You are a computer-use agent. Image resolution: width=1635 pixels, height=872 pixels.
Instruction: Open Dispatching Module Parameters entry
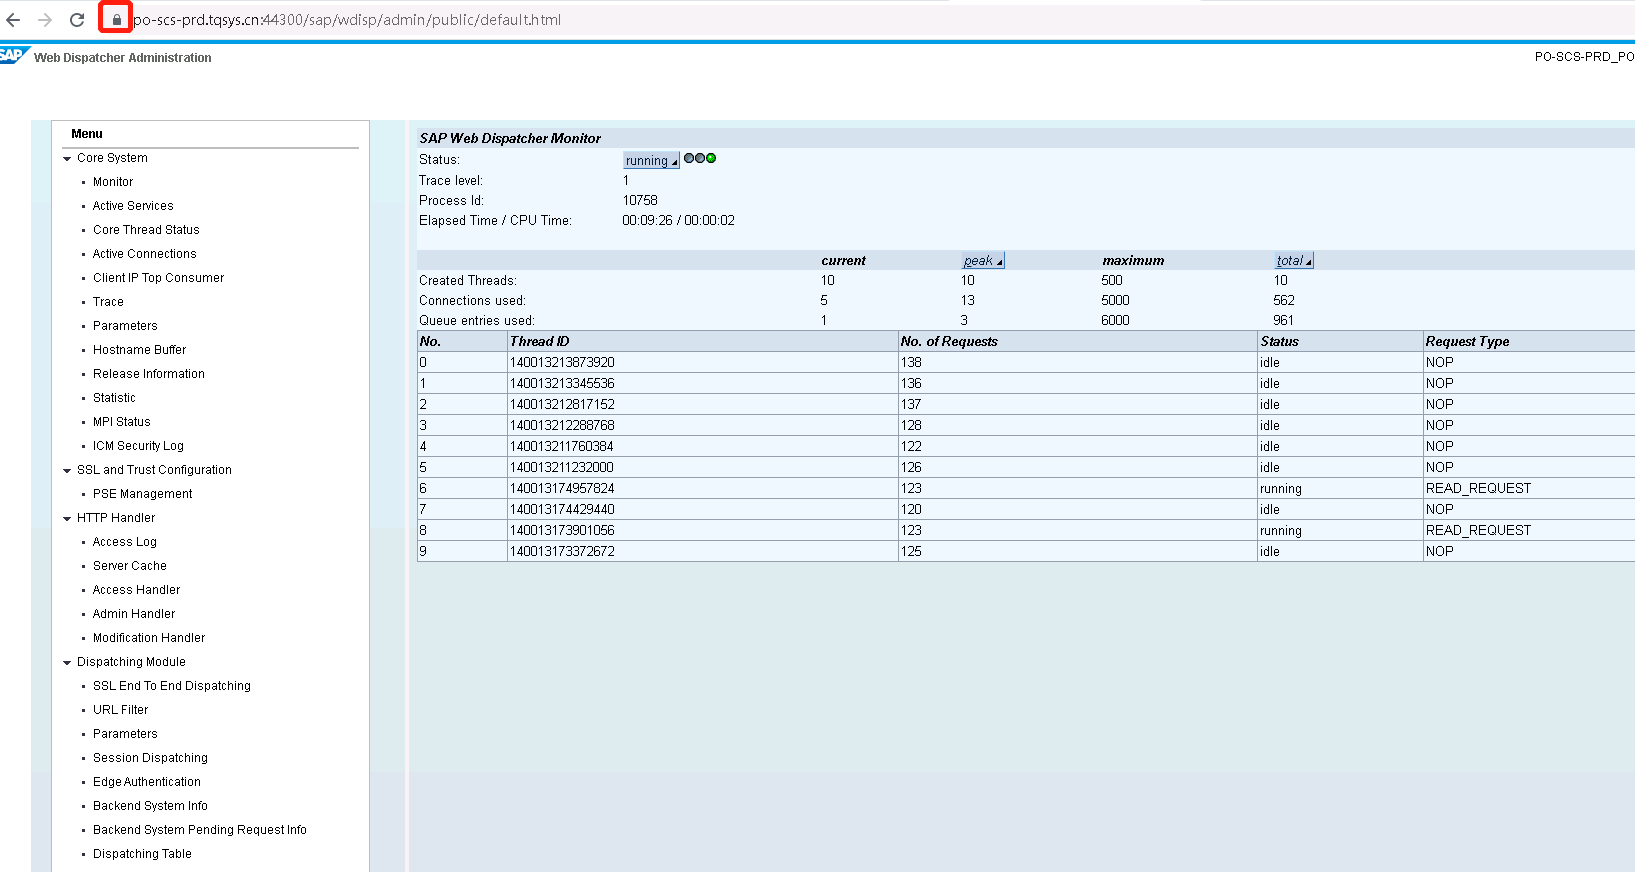point(125,734)
